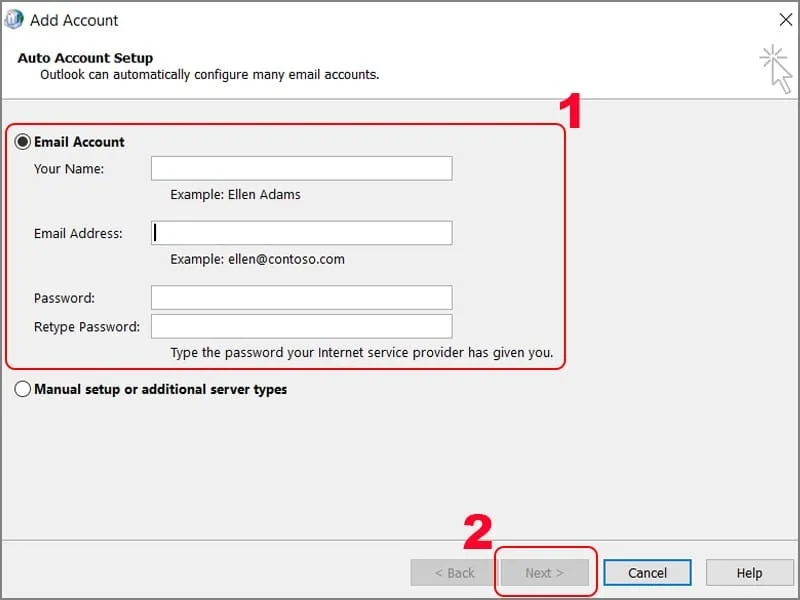The width and height of the screenshot is (800, 600).
Task: Click the red number 1 annotation
Action: tap(569, 111)
